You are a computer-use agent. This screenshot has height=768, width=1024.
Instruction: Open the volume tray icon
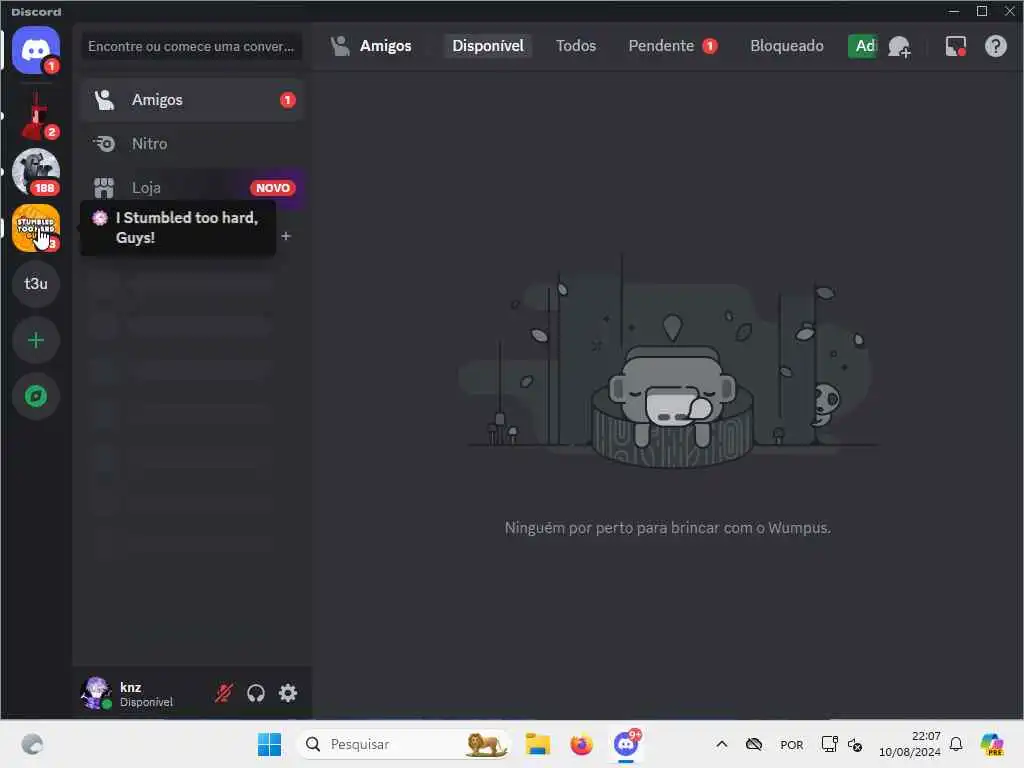point(855,744)
